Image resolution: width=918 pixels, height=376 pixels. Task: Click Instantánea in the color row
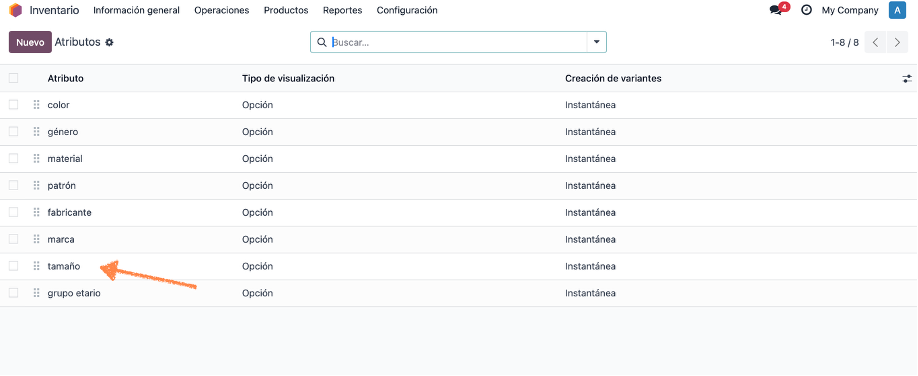pos(590,105)
